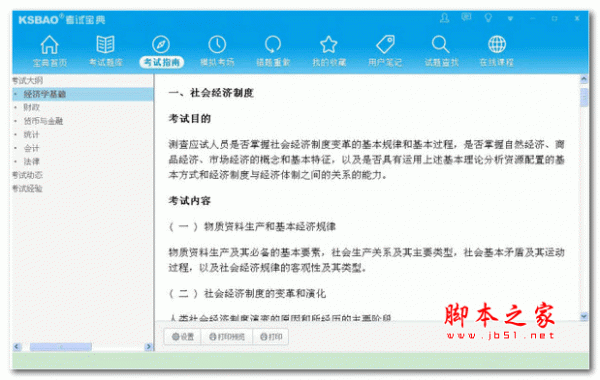This screenshot has height=380, width=600.
Task: Click the heading 一、社会经济制度
Action: [211, 93]
